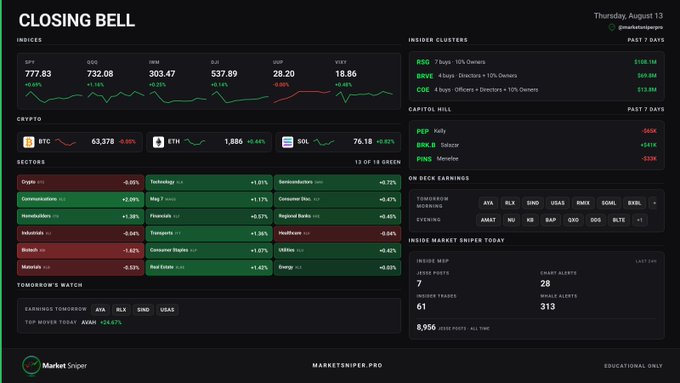Click the Whale Alerts count 313
The width and height of the screenshot is (680, 383).
tap(548, 307)
